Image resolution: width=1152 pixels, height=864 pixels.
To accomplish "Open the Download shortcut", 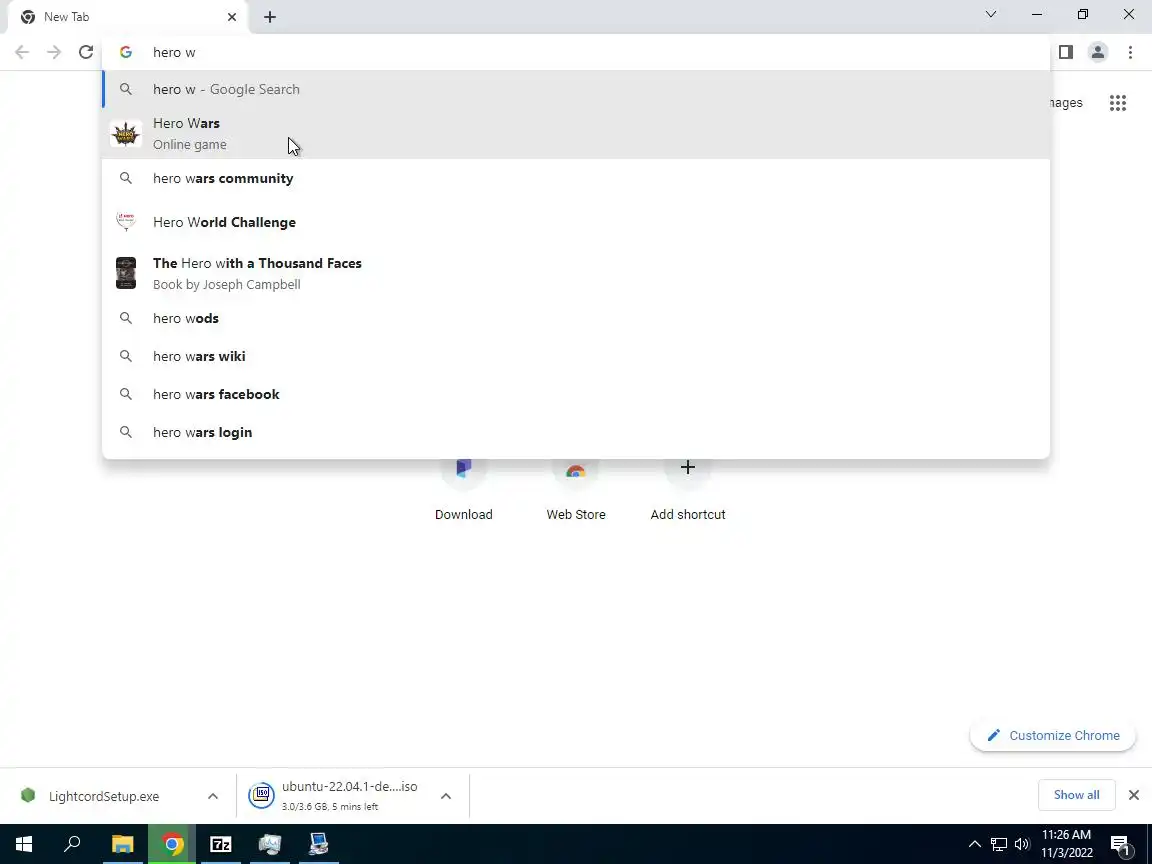I will click(464, 489).
